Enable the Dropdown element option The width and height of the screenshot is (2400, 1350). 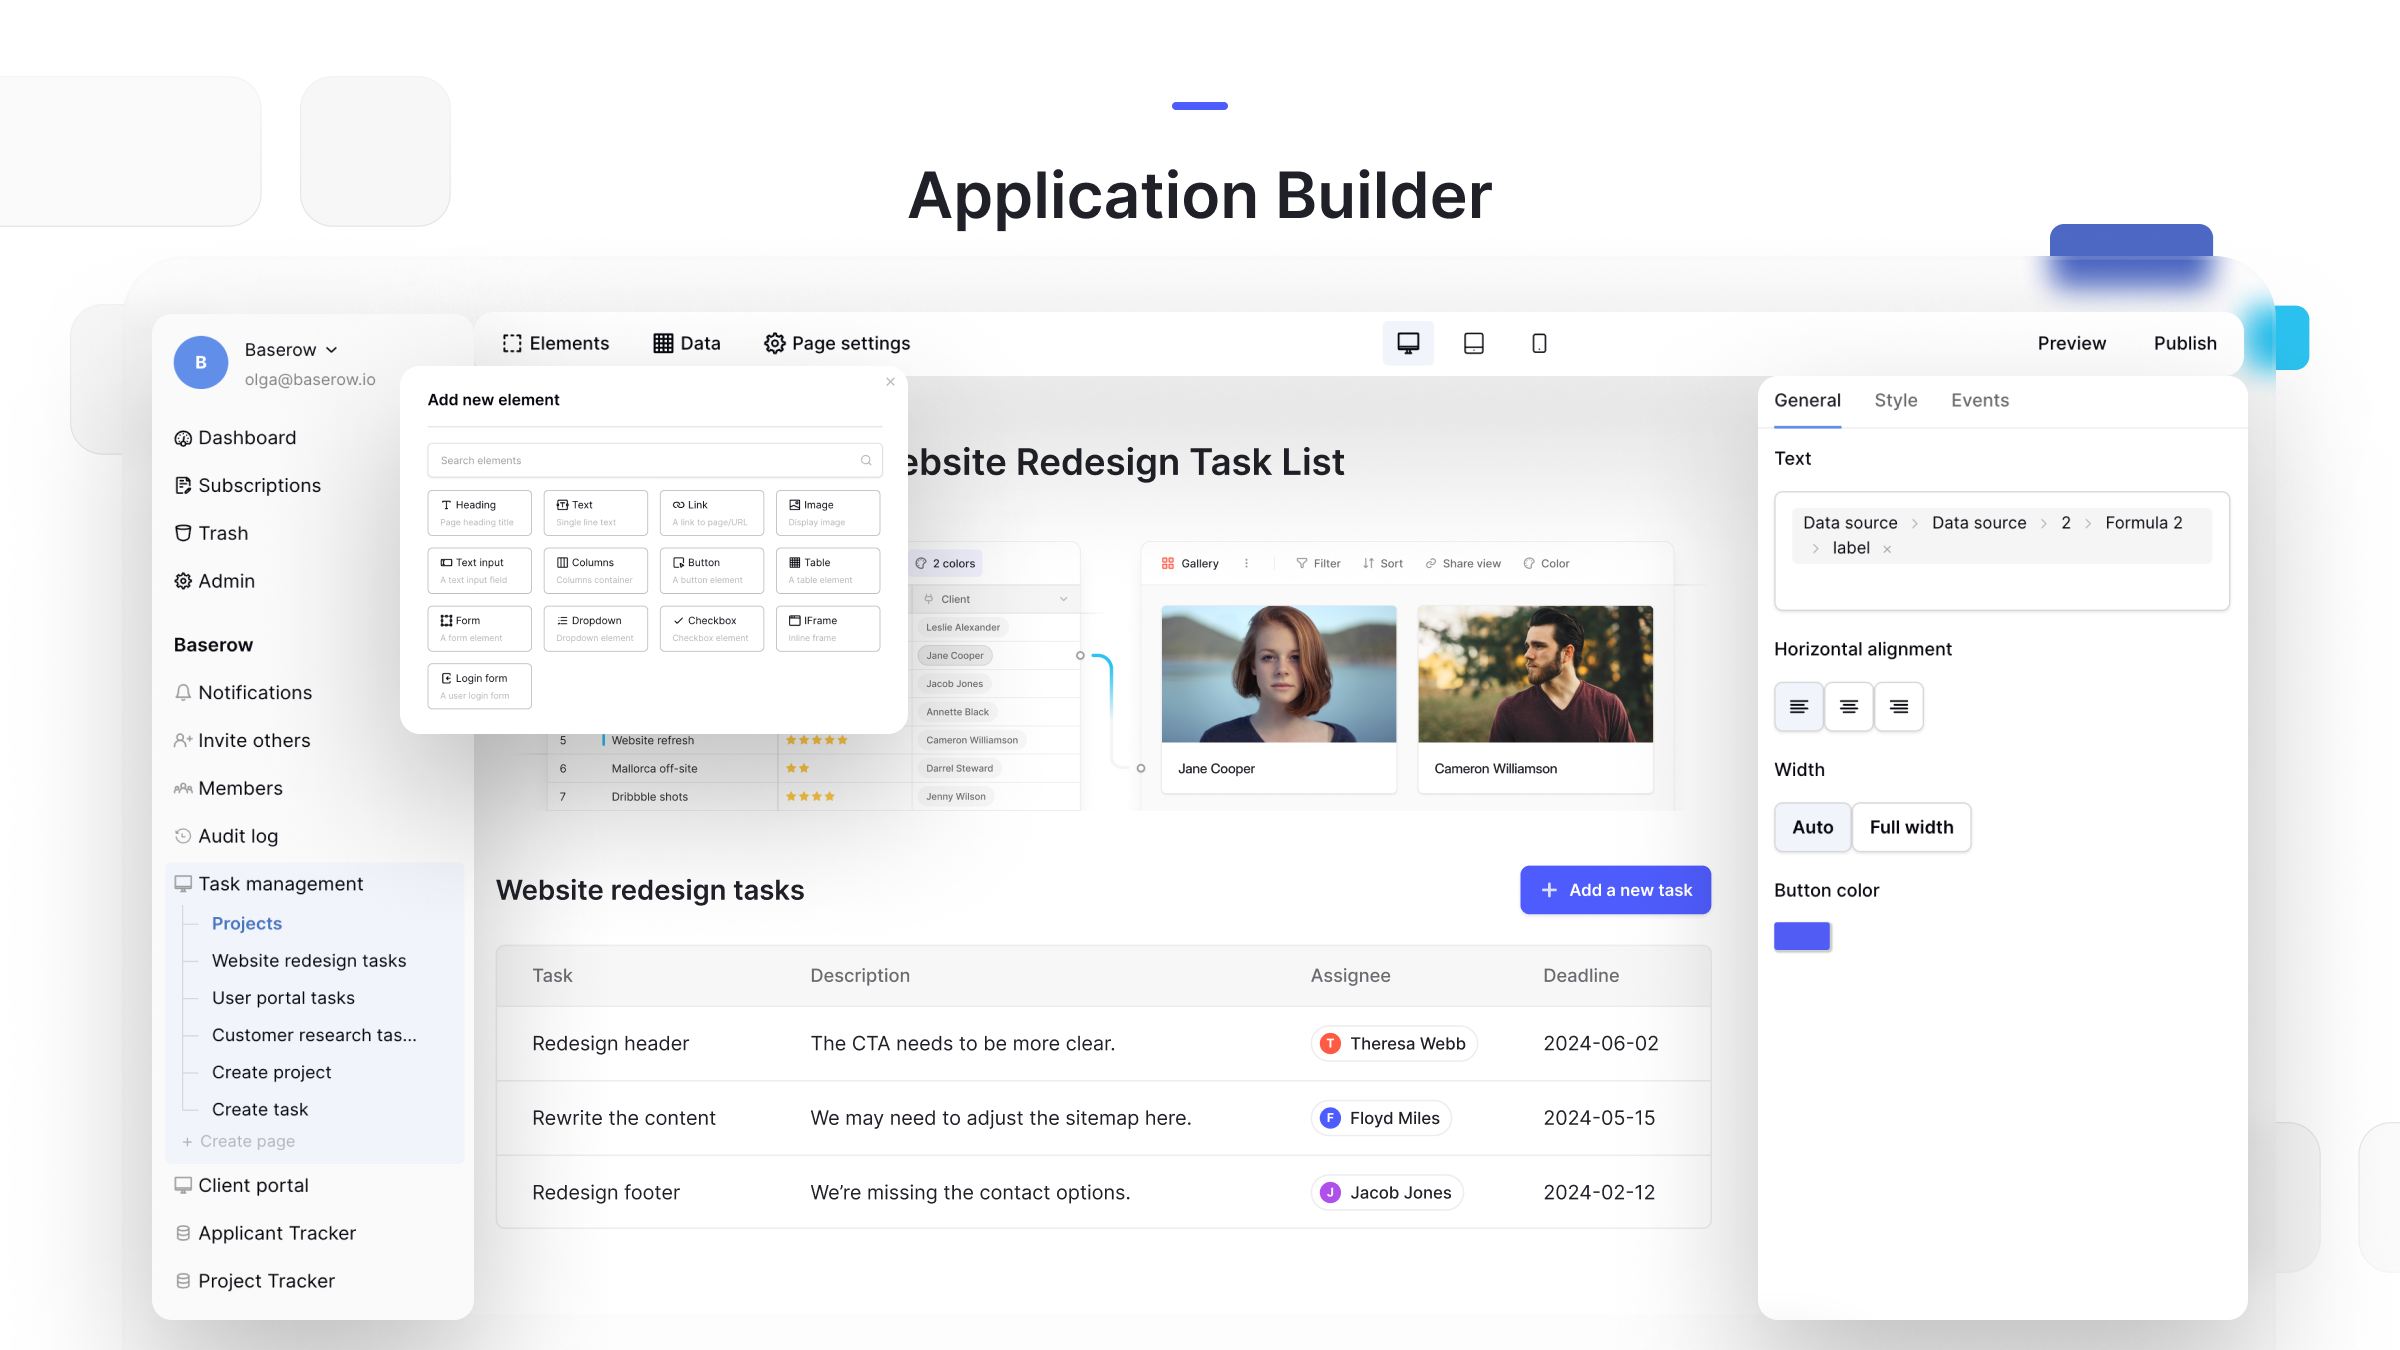(595, 626)
